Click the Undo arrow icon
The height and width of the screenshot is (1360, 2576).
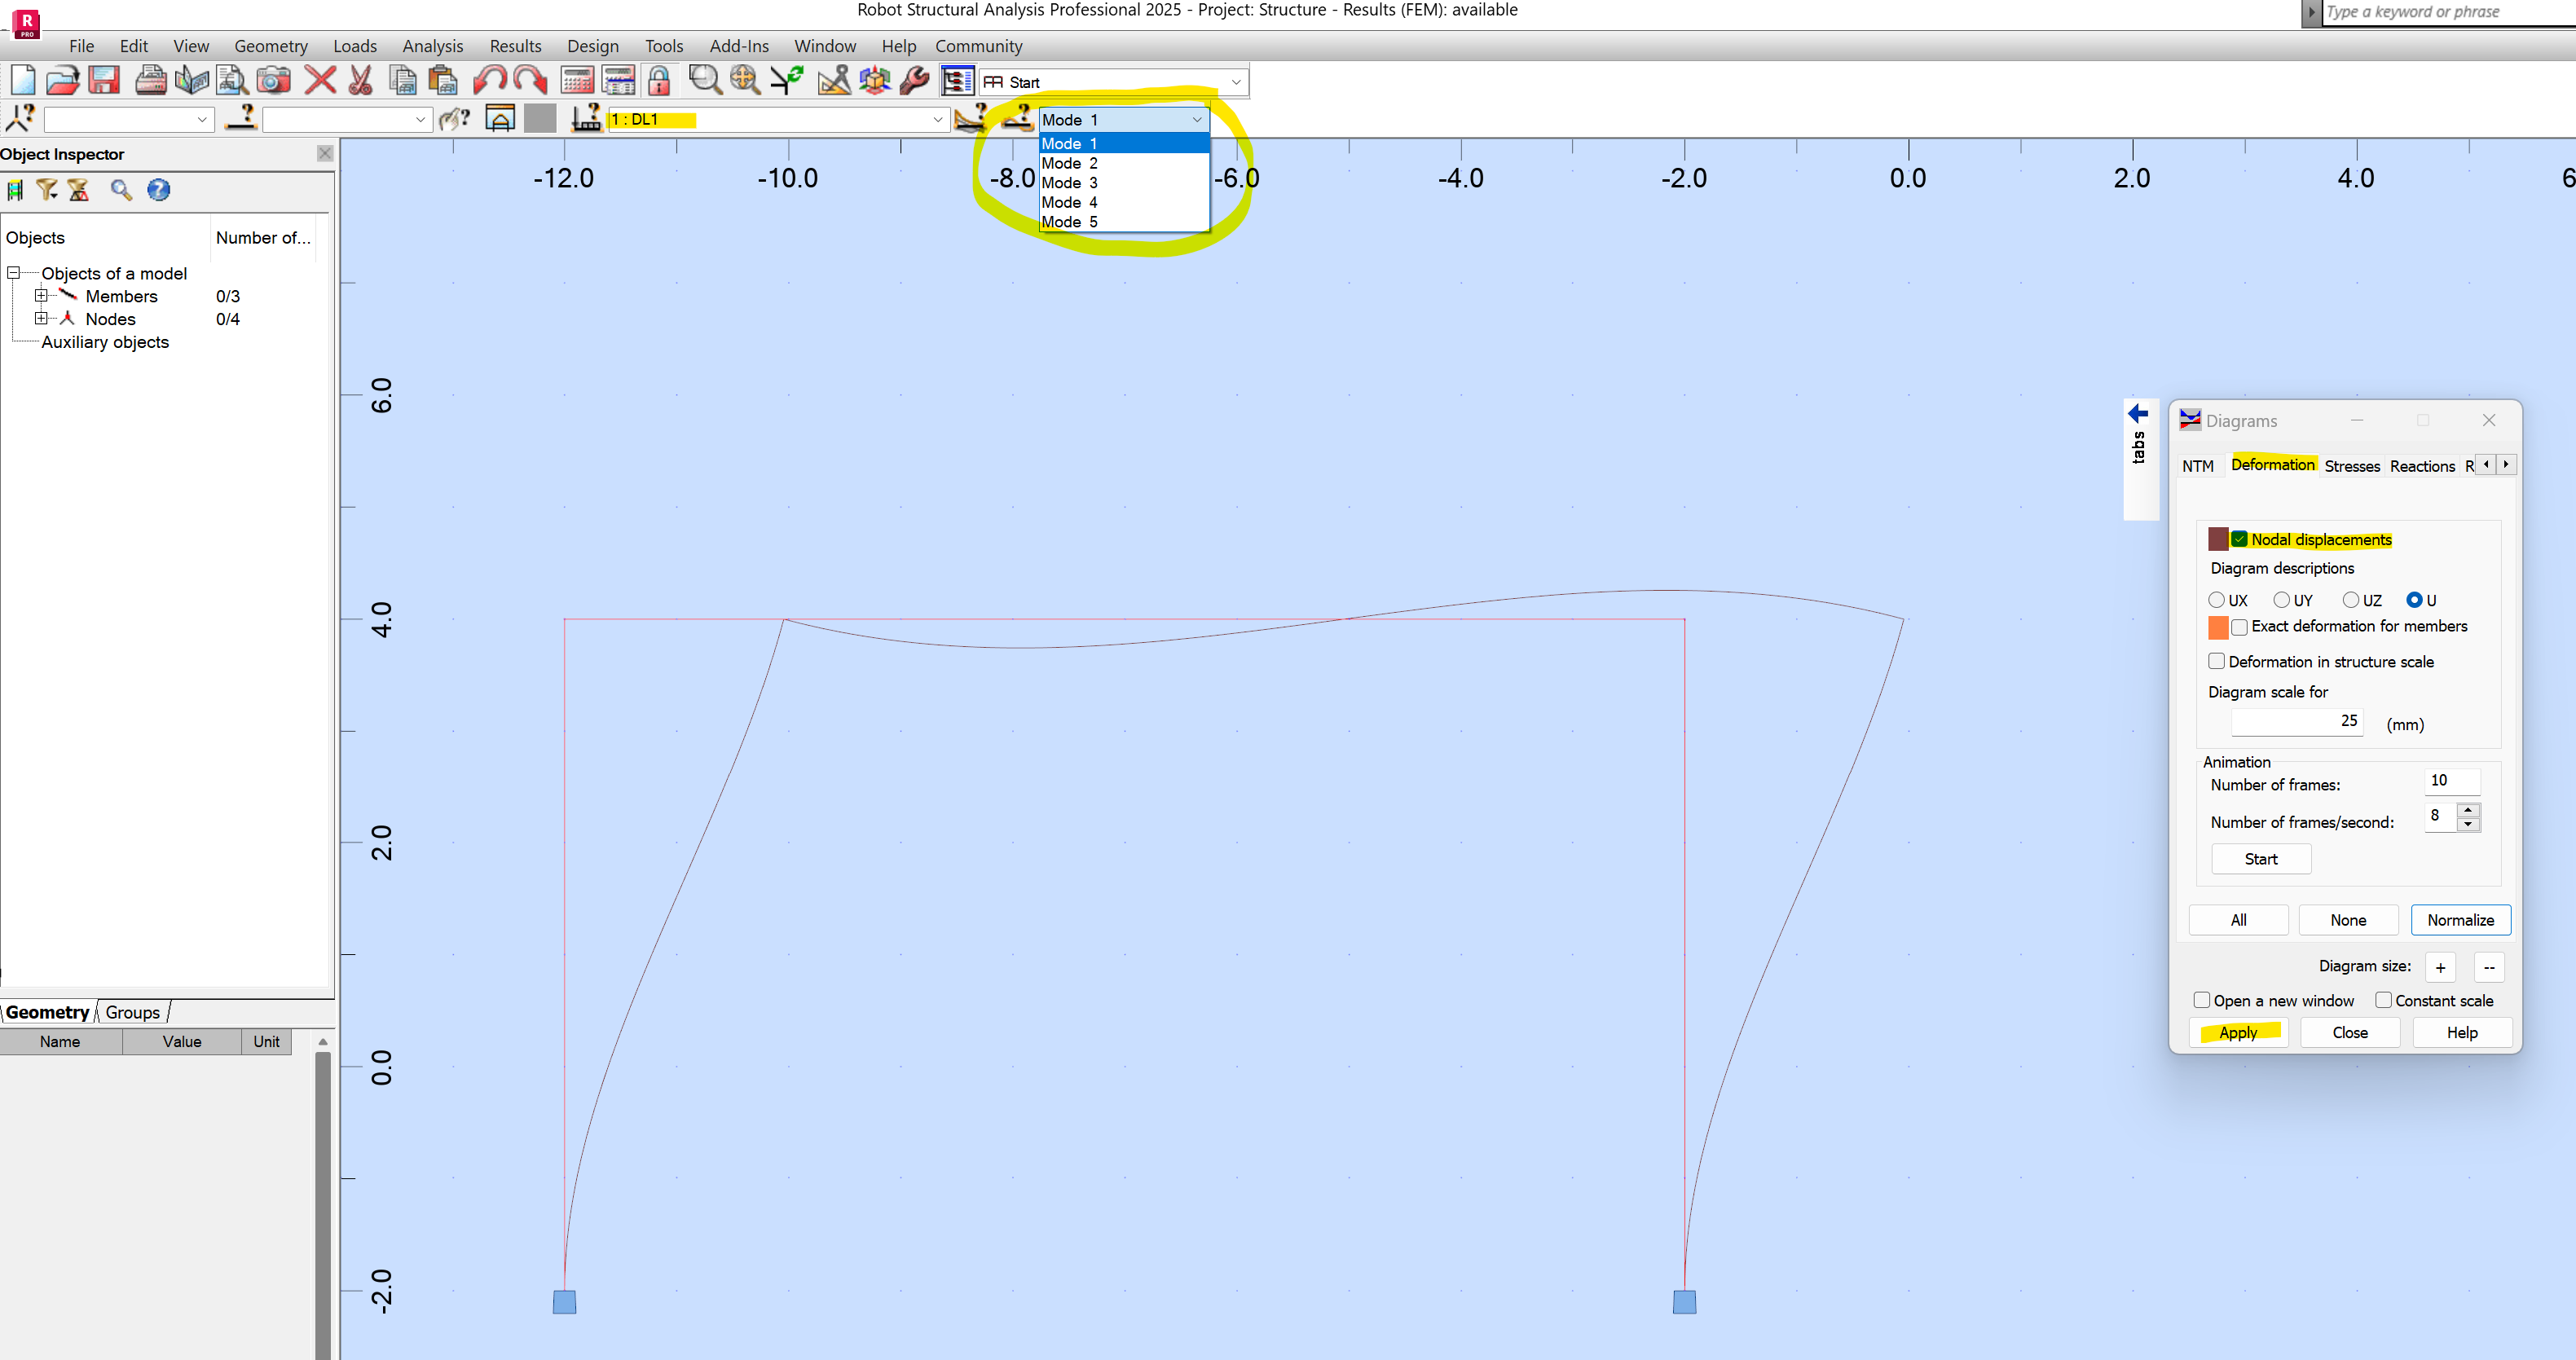(490, 80)
